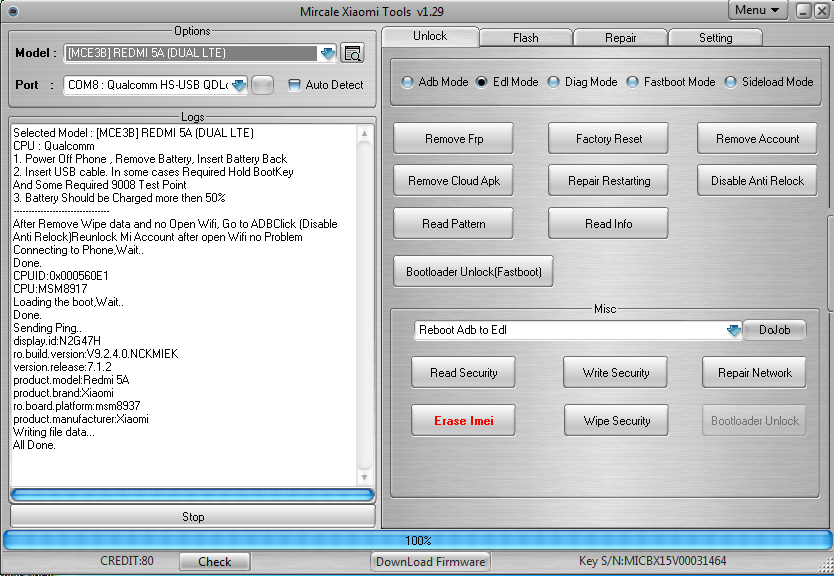Click Factory Reset button
834x576 pixels.
[608, 139]
